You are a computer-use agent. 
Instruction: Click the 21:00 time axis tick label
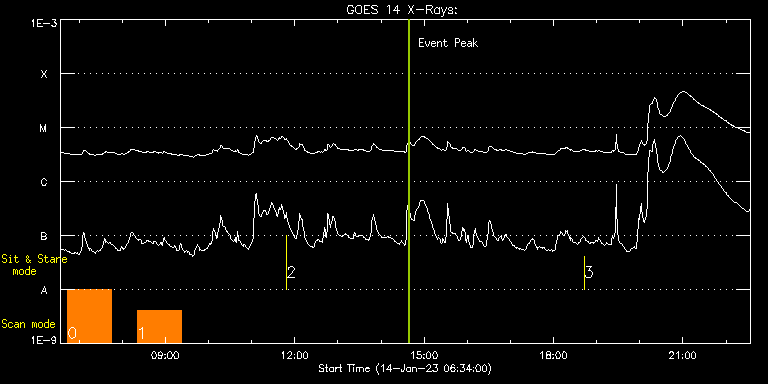[683, 355]
